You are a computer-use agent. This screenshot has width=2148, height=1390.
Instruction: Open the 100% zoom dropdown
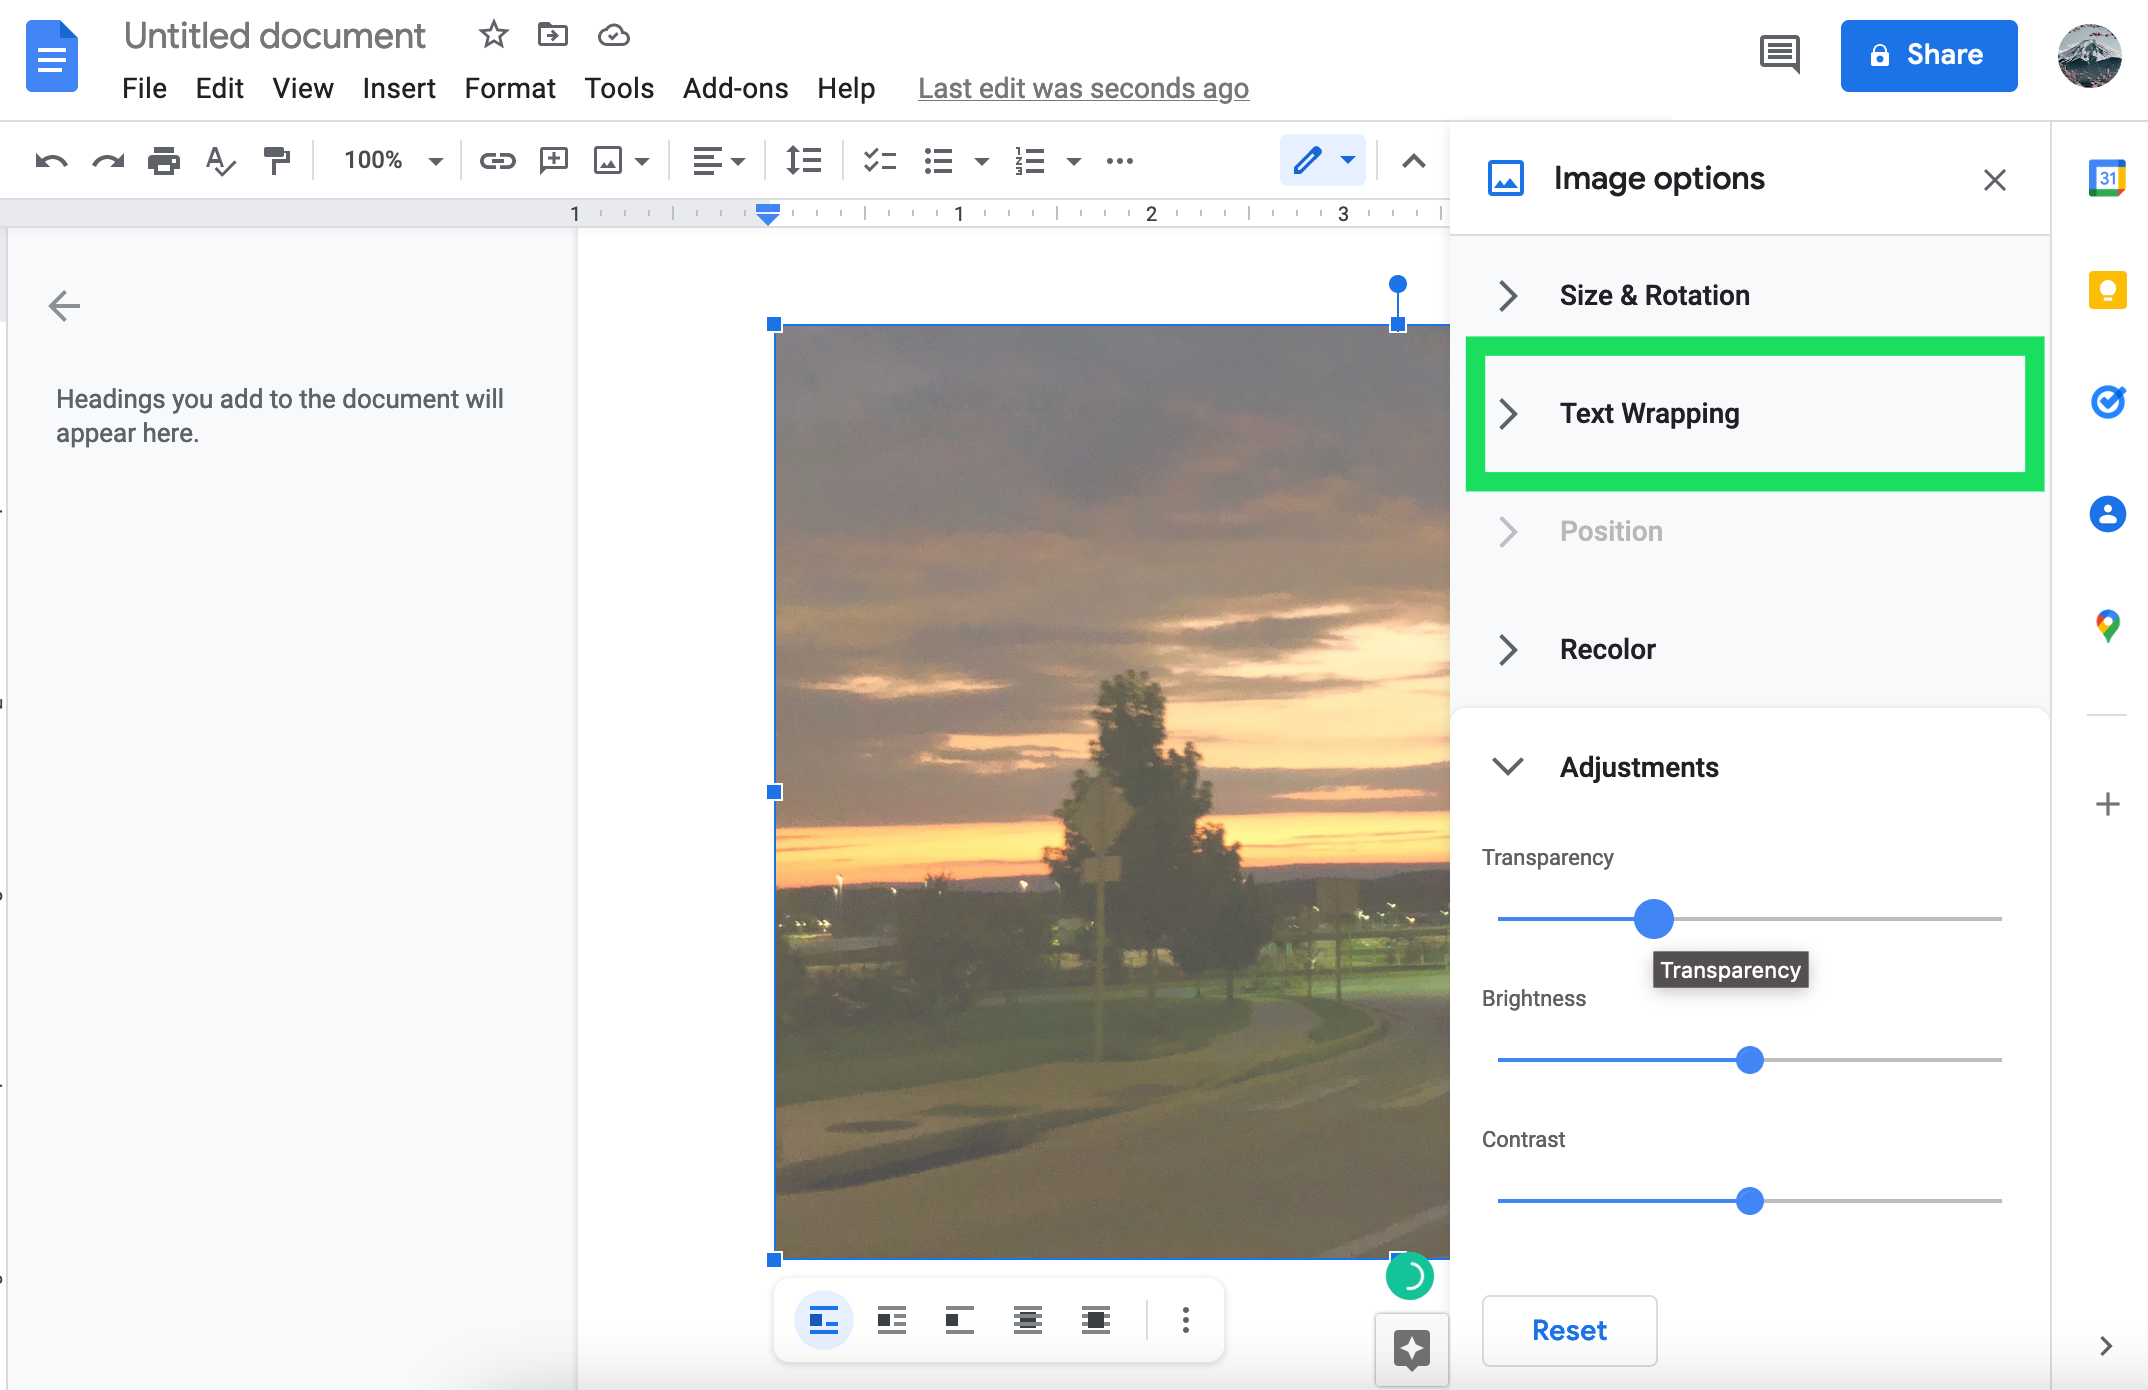tap(392, 160)
